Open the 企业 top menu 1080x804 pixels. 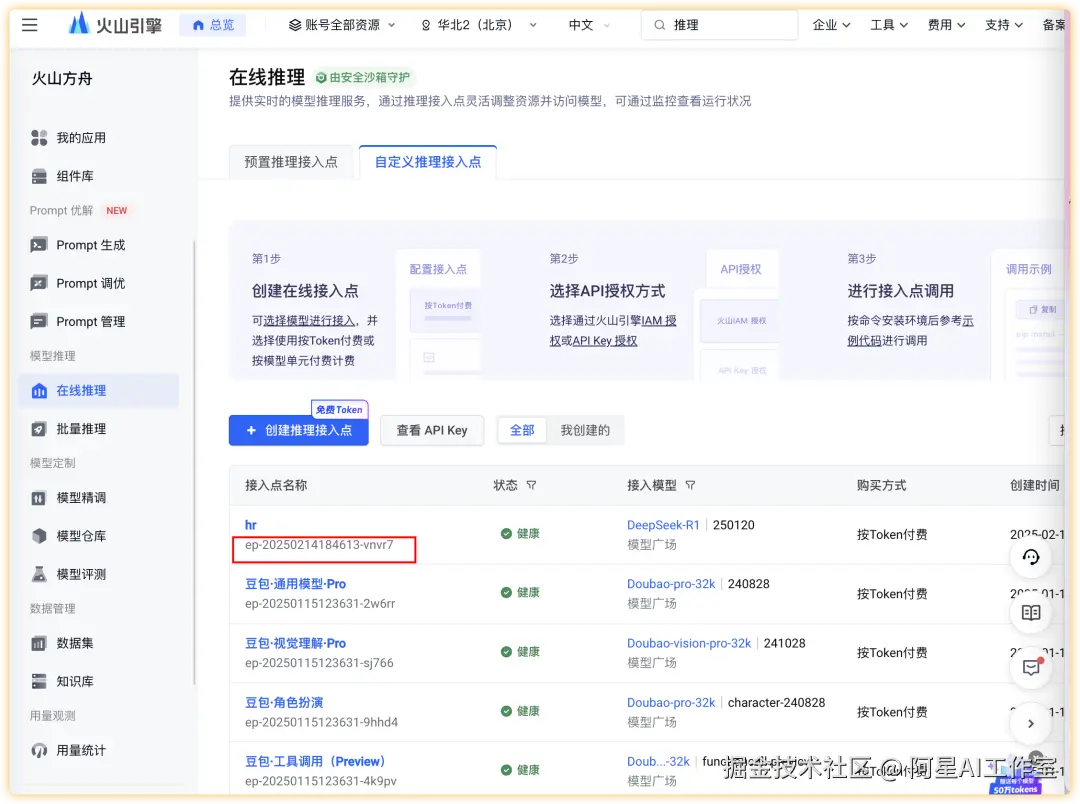[x=831, y=25]
